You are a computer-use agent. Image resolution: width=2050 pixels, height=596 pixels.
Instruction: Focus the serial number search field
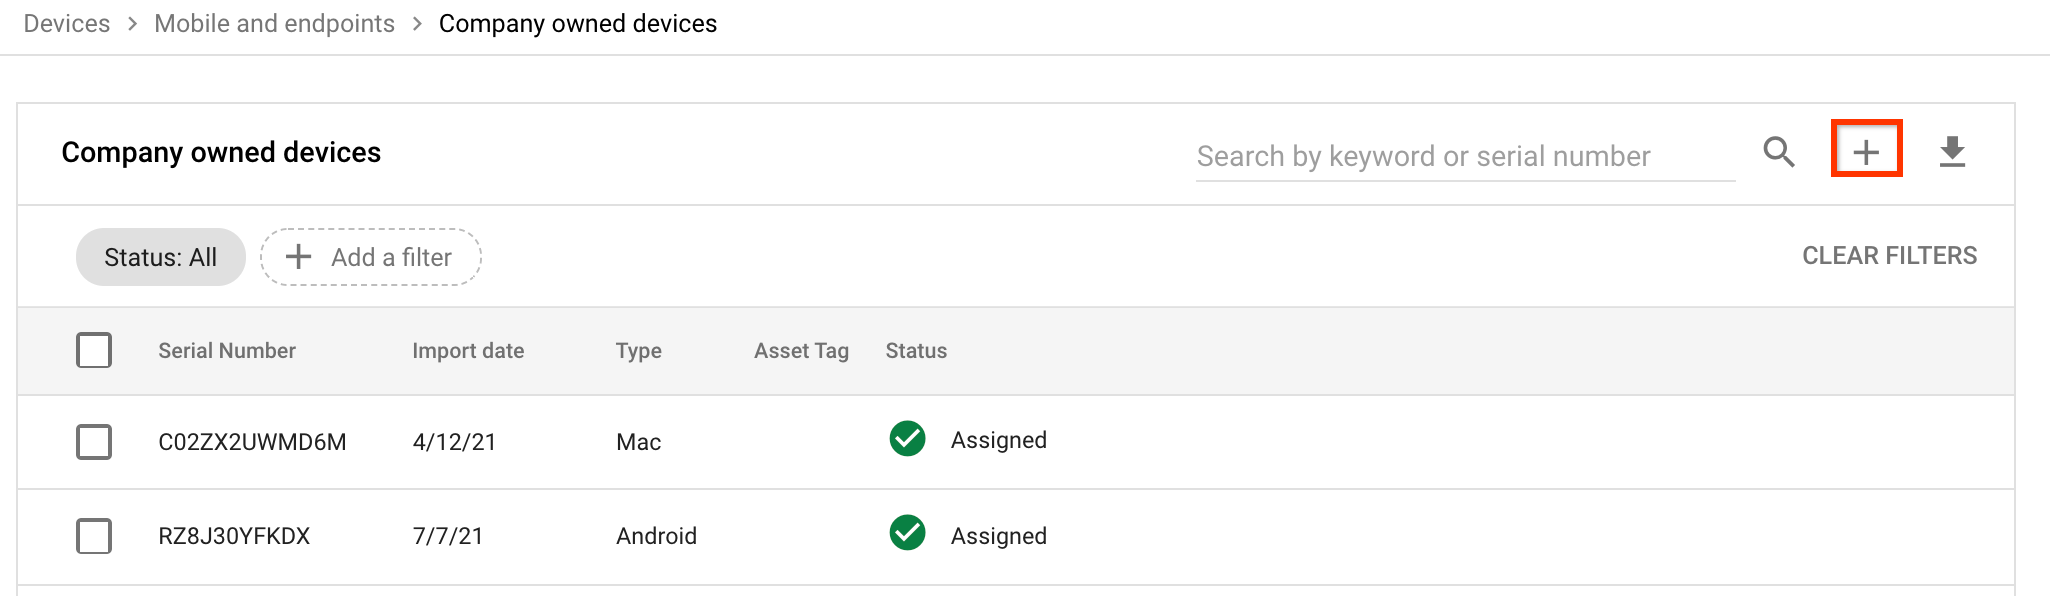1464,157
